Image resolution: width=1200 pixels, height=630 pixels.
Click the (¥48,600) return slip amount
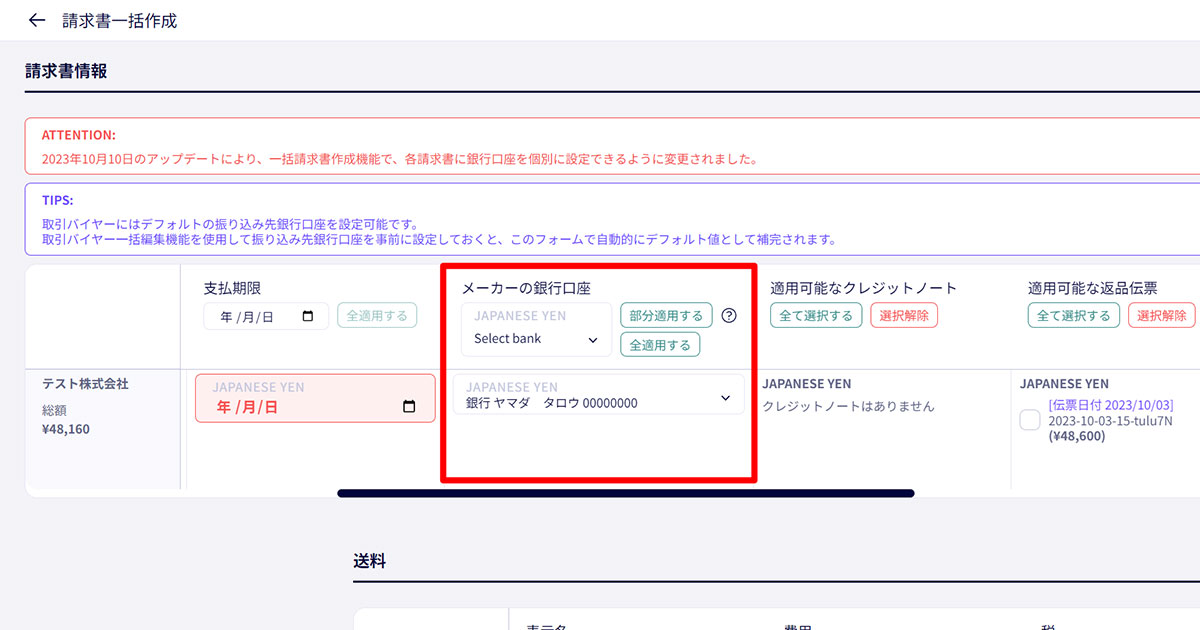point(1076,436)
